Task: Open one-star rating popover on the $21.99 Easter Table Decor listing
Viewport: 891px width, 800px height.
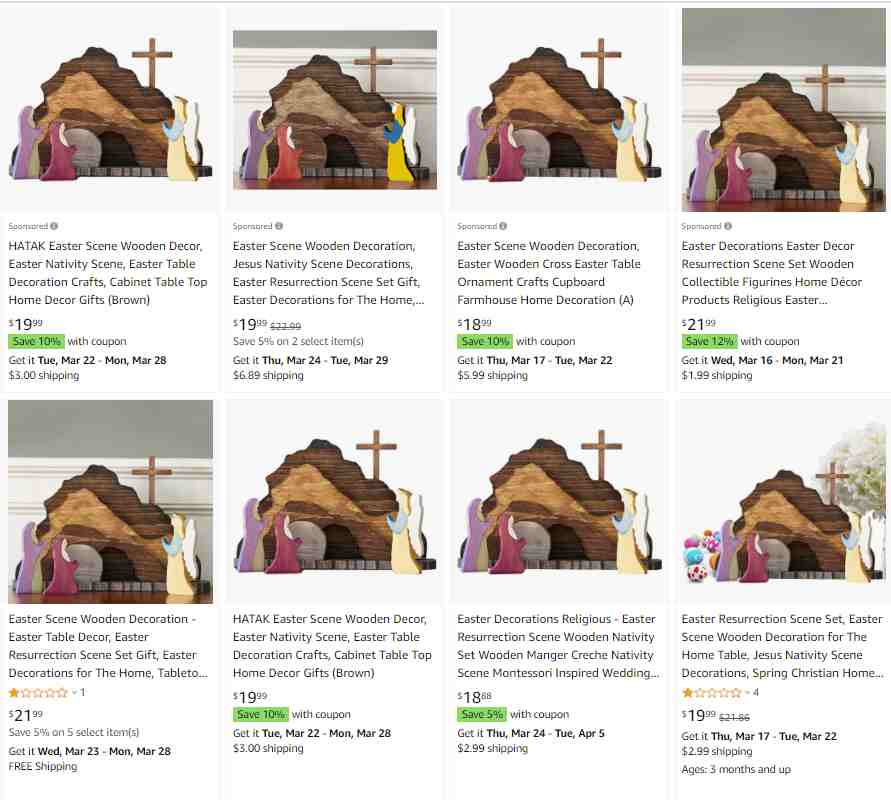Action: (x=39, y=693)
